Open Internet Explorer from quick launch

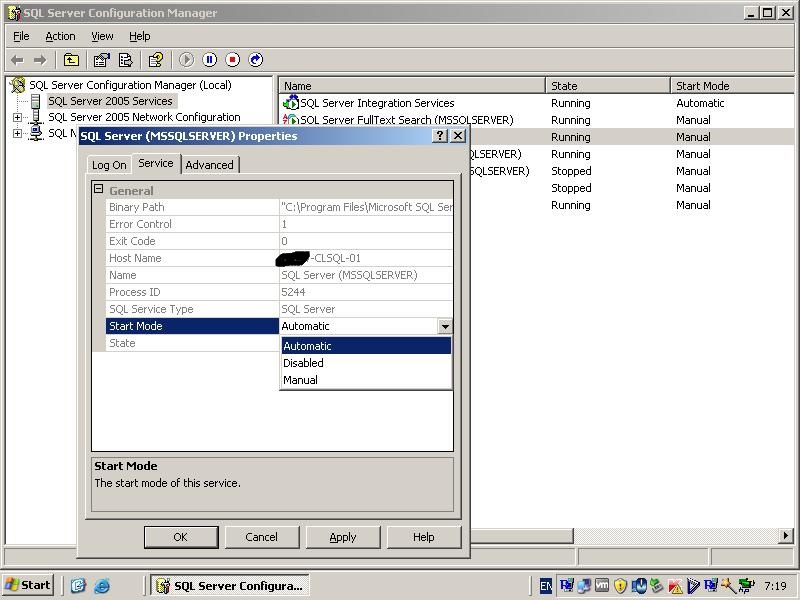pos(102,585)
